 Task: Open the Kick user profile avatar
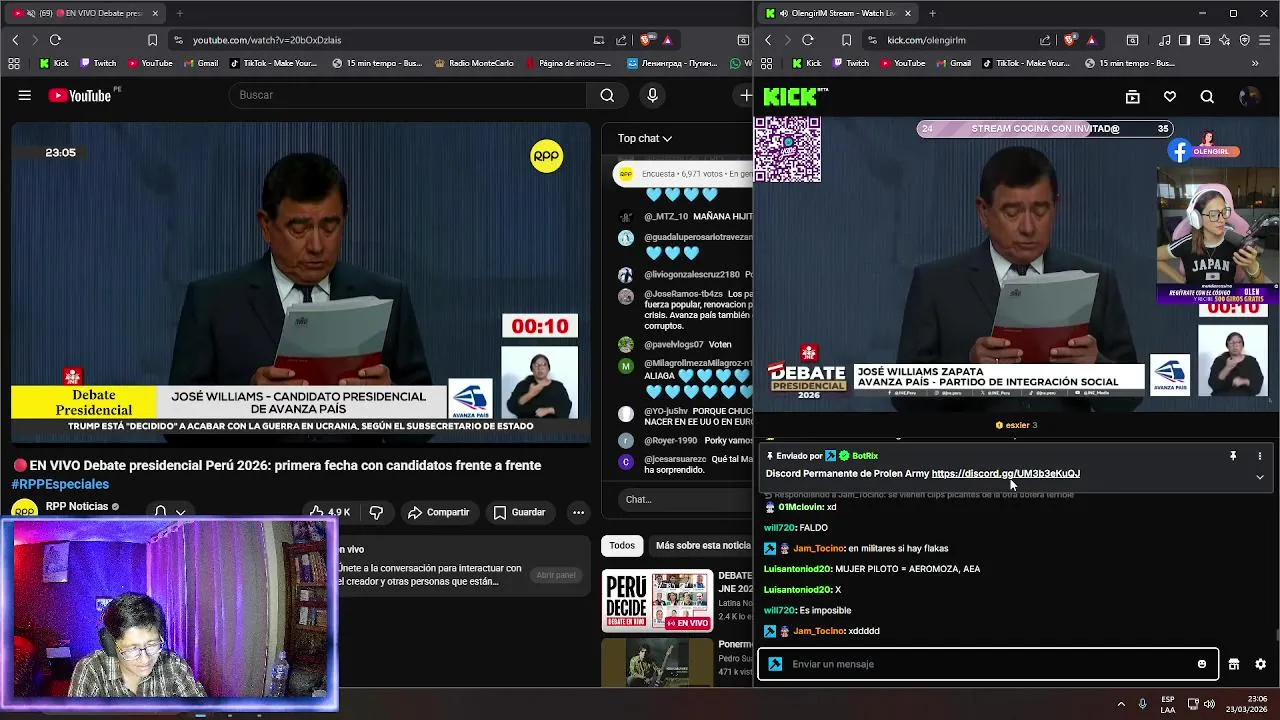click(1248, 97)
